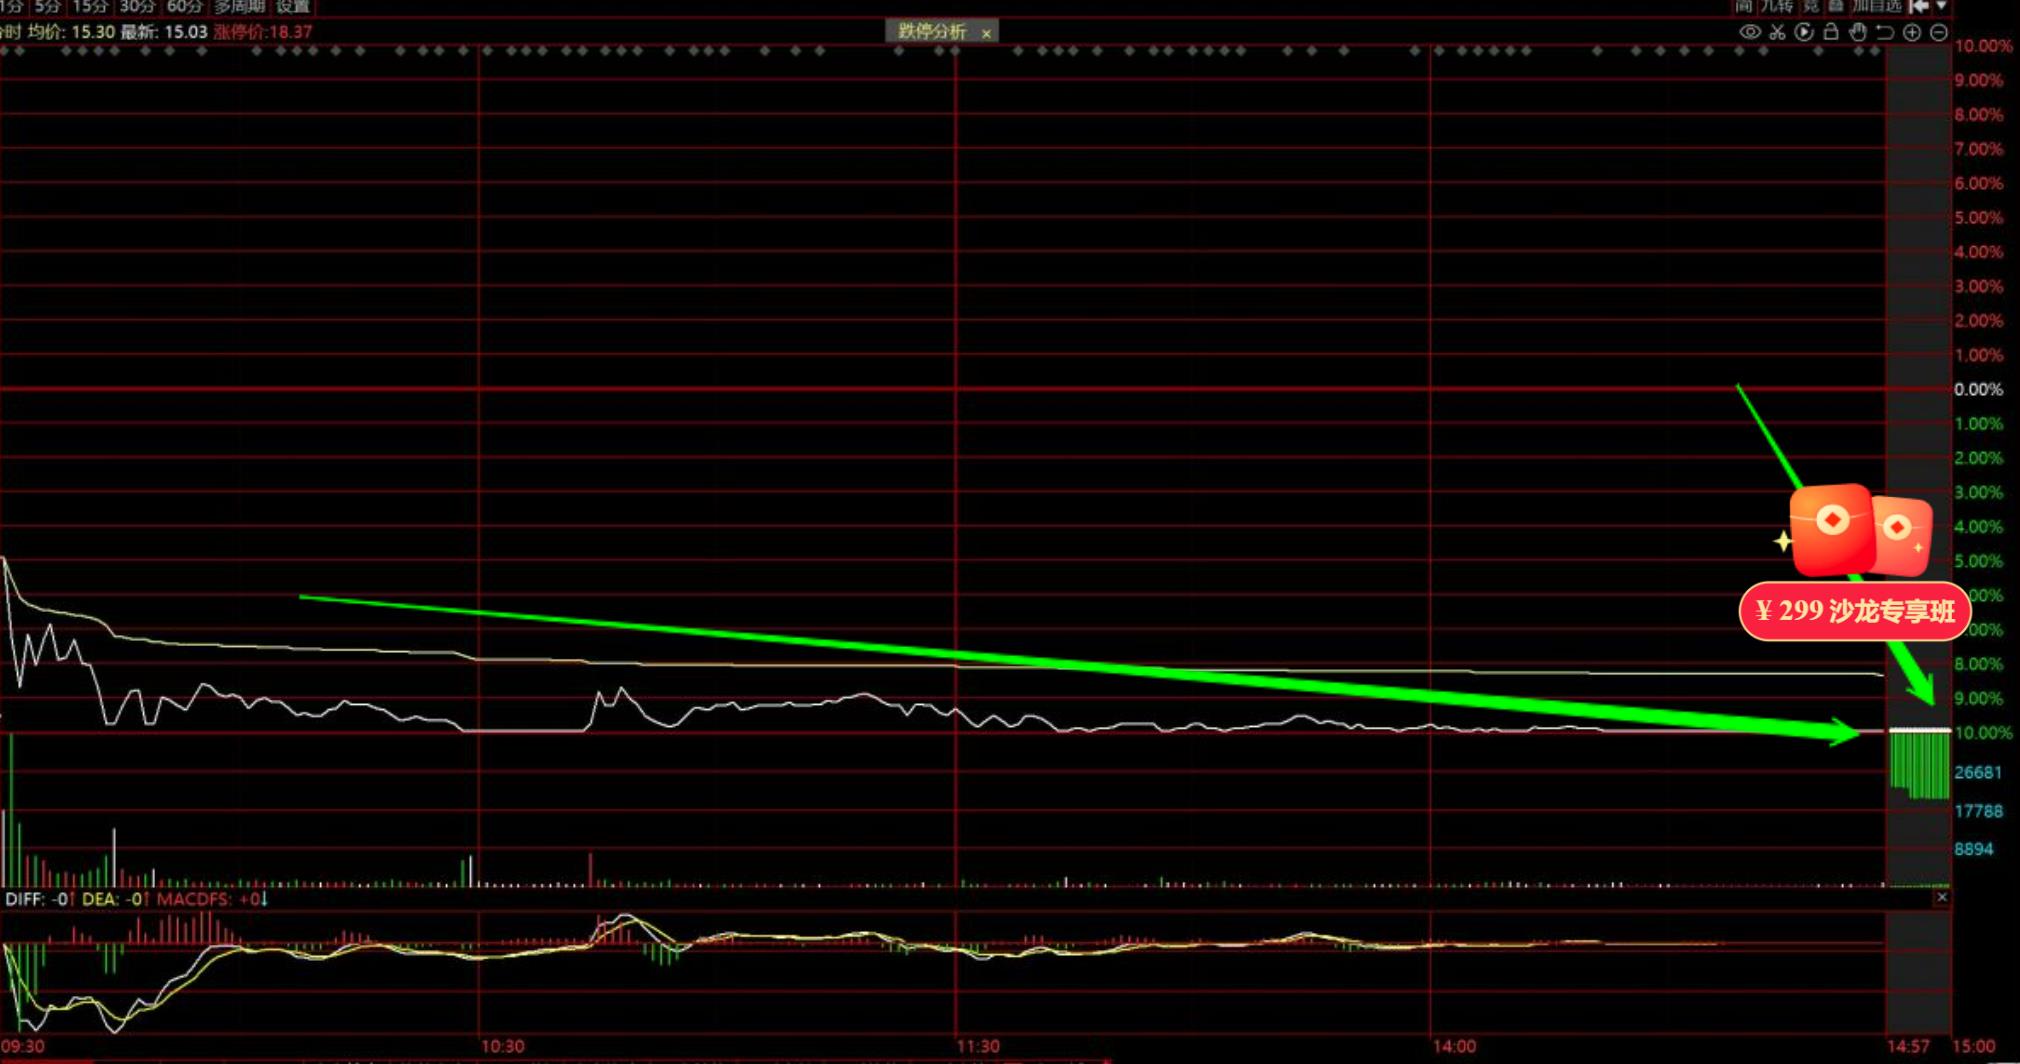The height and width of the screenshot is (1064, 2020).
Task: Switch to the 5分 period tab
Action: (x=47, y=6)
